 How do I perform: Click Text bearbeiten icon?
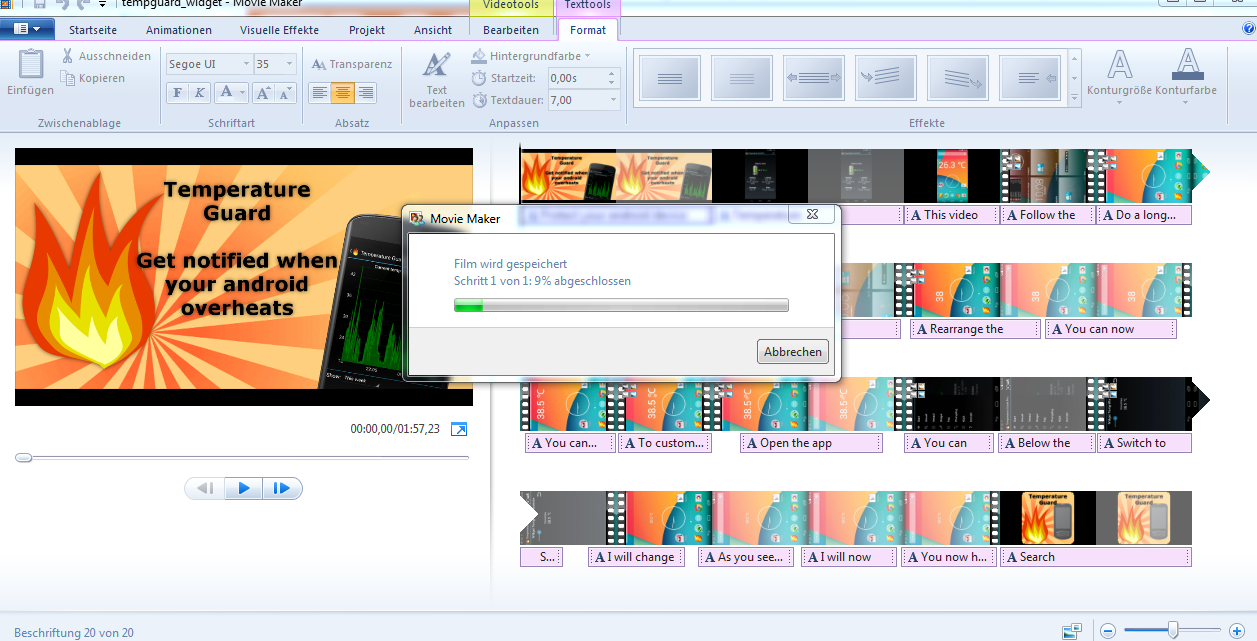(x=436, y=65)
